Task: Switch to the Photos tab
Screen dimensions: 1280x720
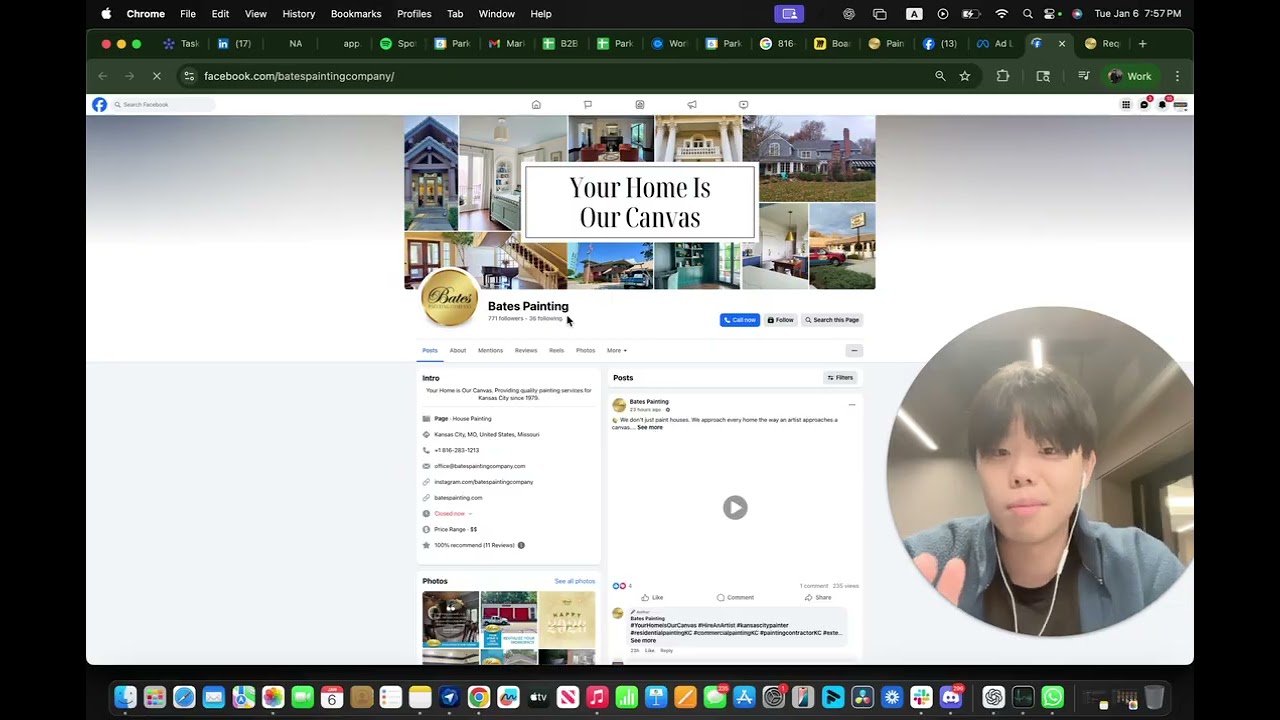Action: coord(585,350)
